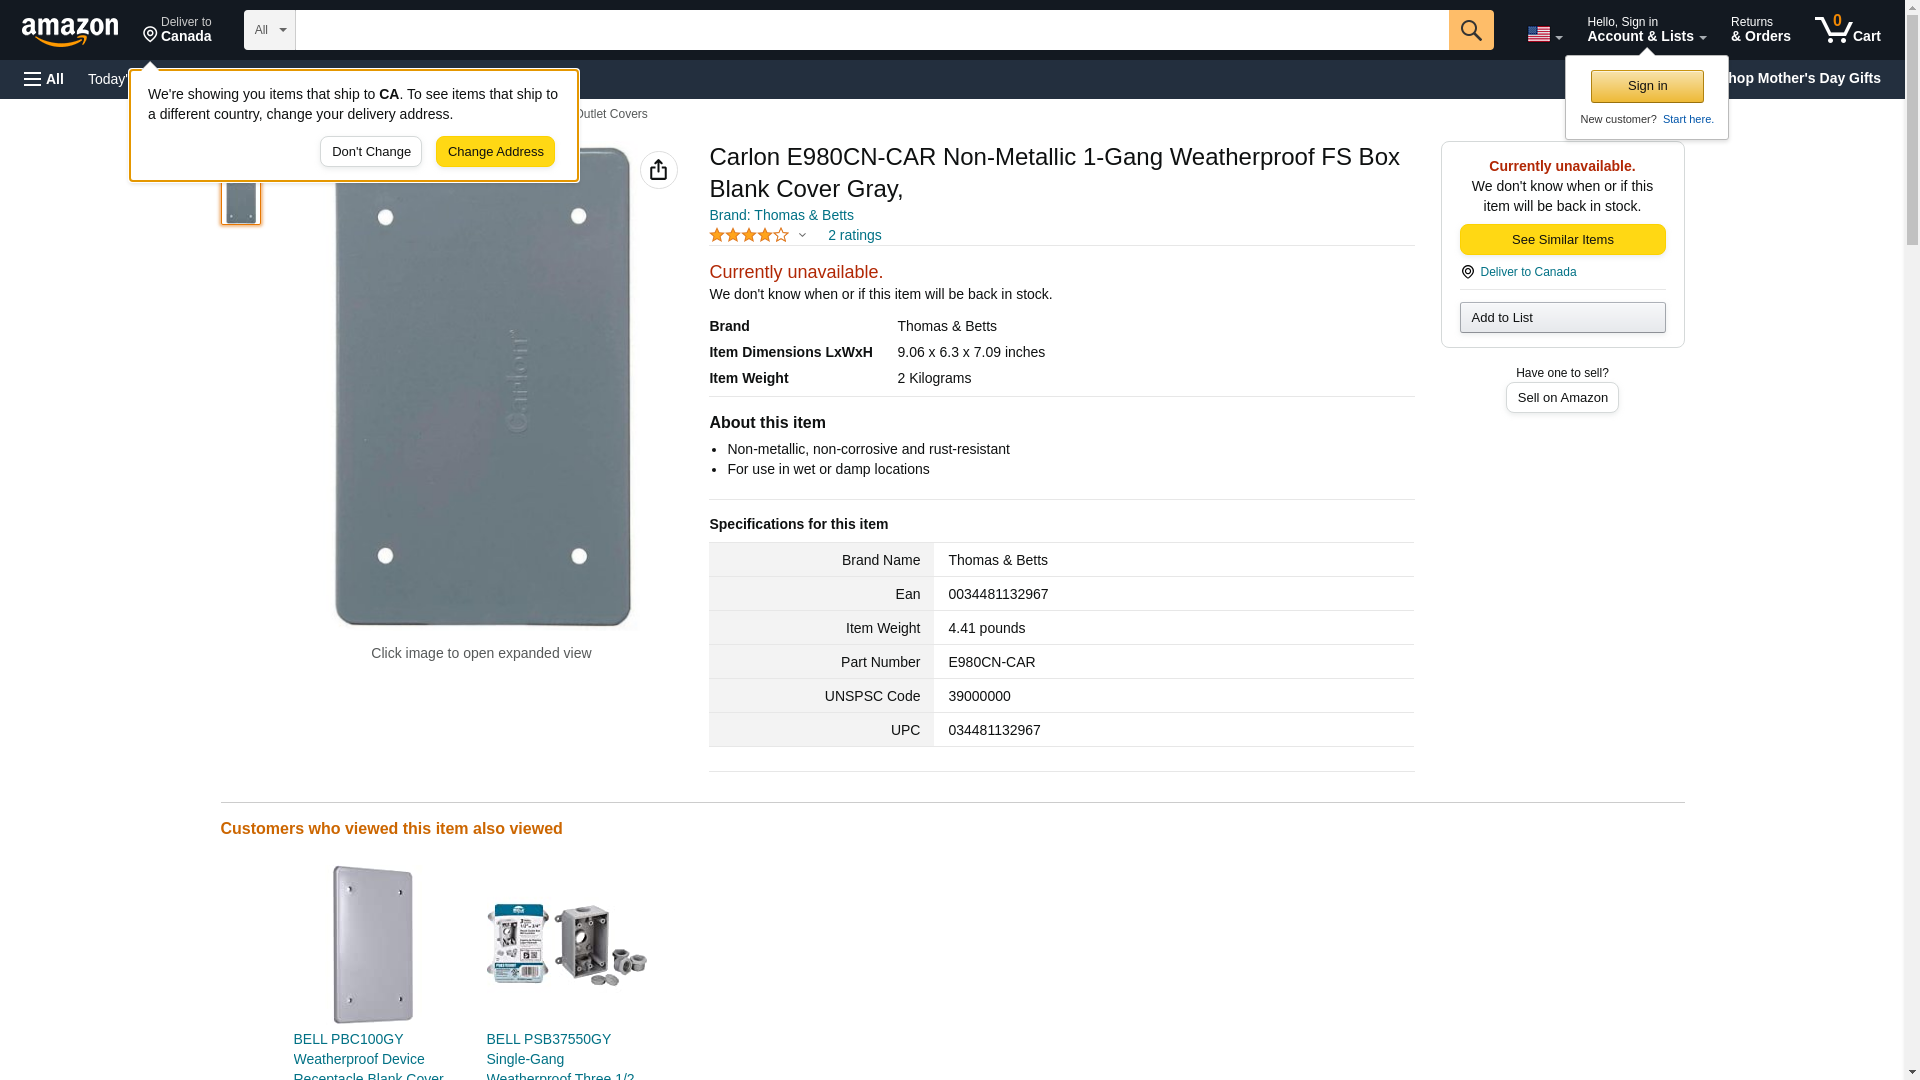This screenshot has width=1920, height=1080.
Task: Click inside the search input field
Action: tap(870, 30)
